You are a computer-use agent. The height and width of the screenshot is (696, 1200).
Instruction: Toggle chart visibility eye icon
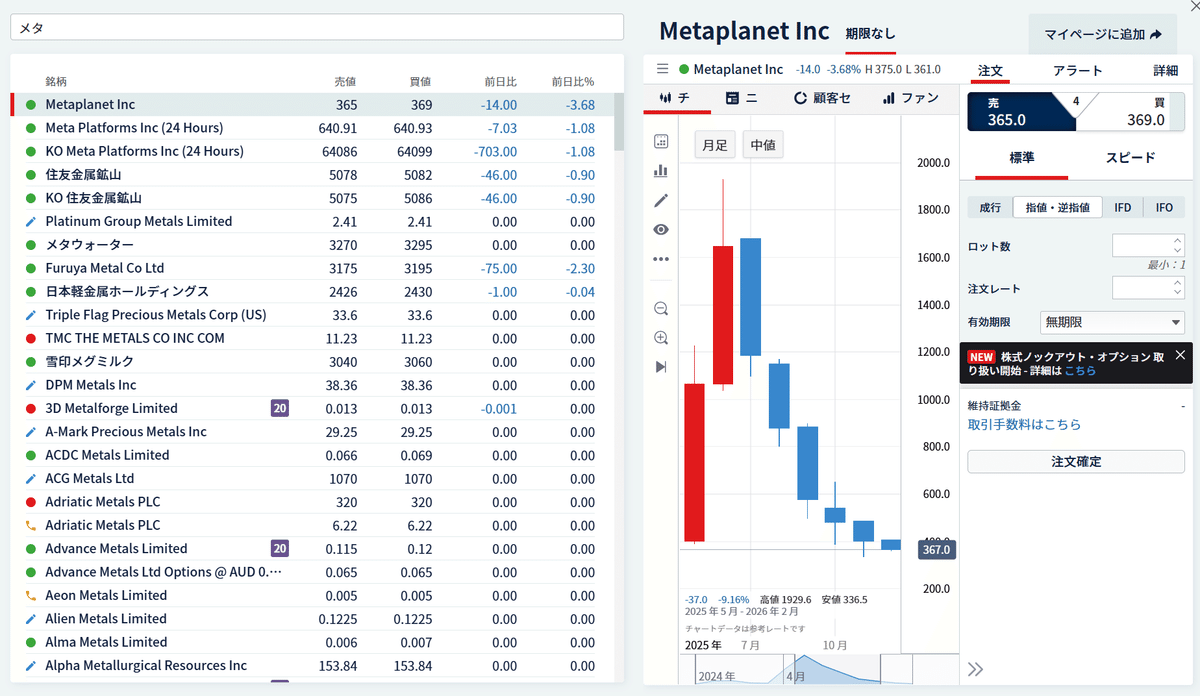pos(660,229)
